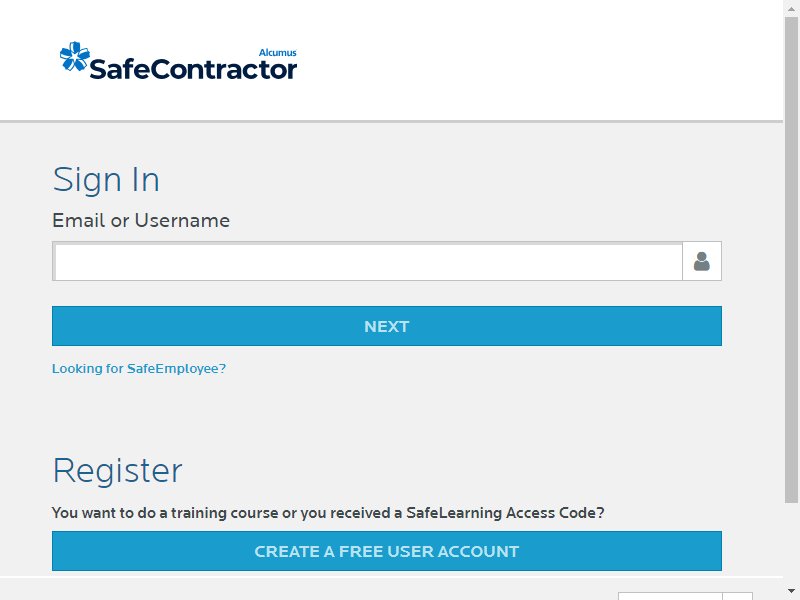Click the Email or Username label

[x=141, y=220]
